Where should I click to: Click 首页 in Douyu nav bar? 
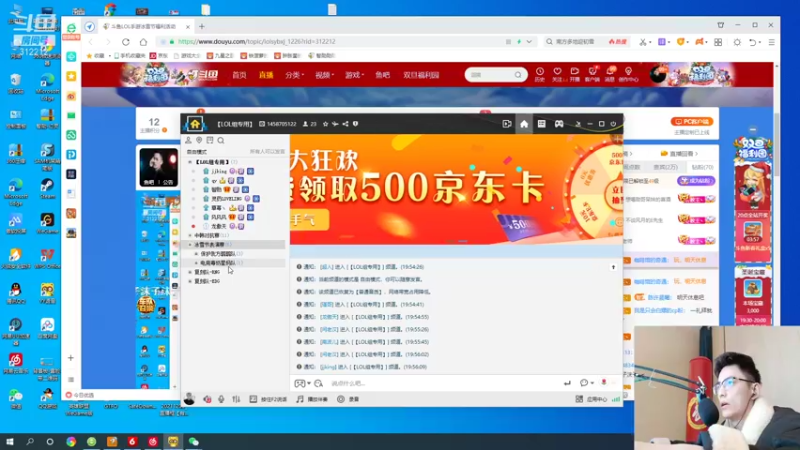point(239,75)
